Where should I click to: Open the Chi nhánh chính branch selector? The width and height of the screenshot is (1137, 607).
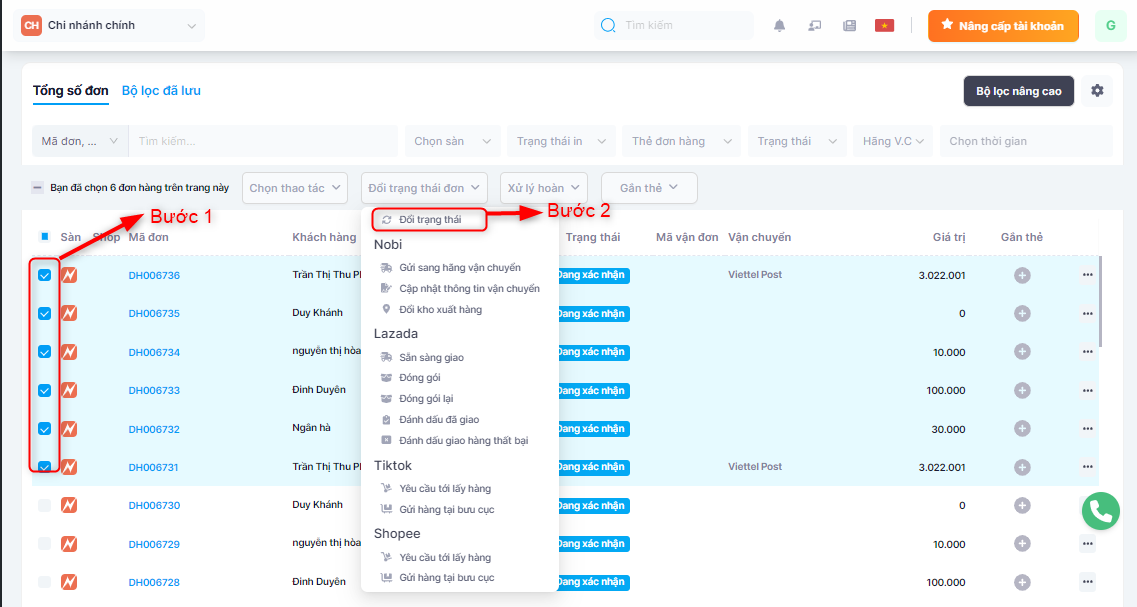coord(111,25)
